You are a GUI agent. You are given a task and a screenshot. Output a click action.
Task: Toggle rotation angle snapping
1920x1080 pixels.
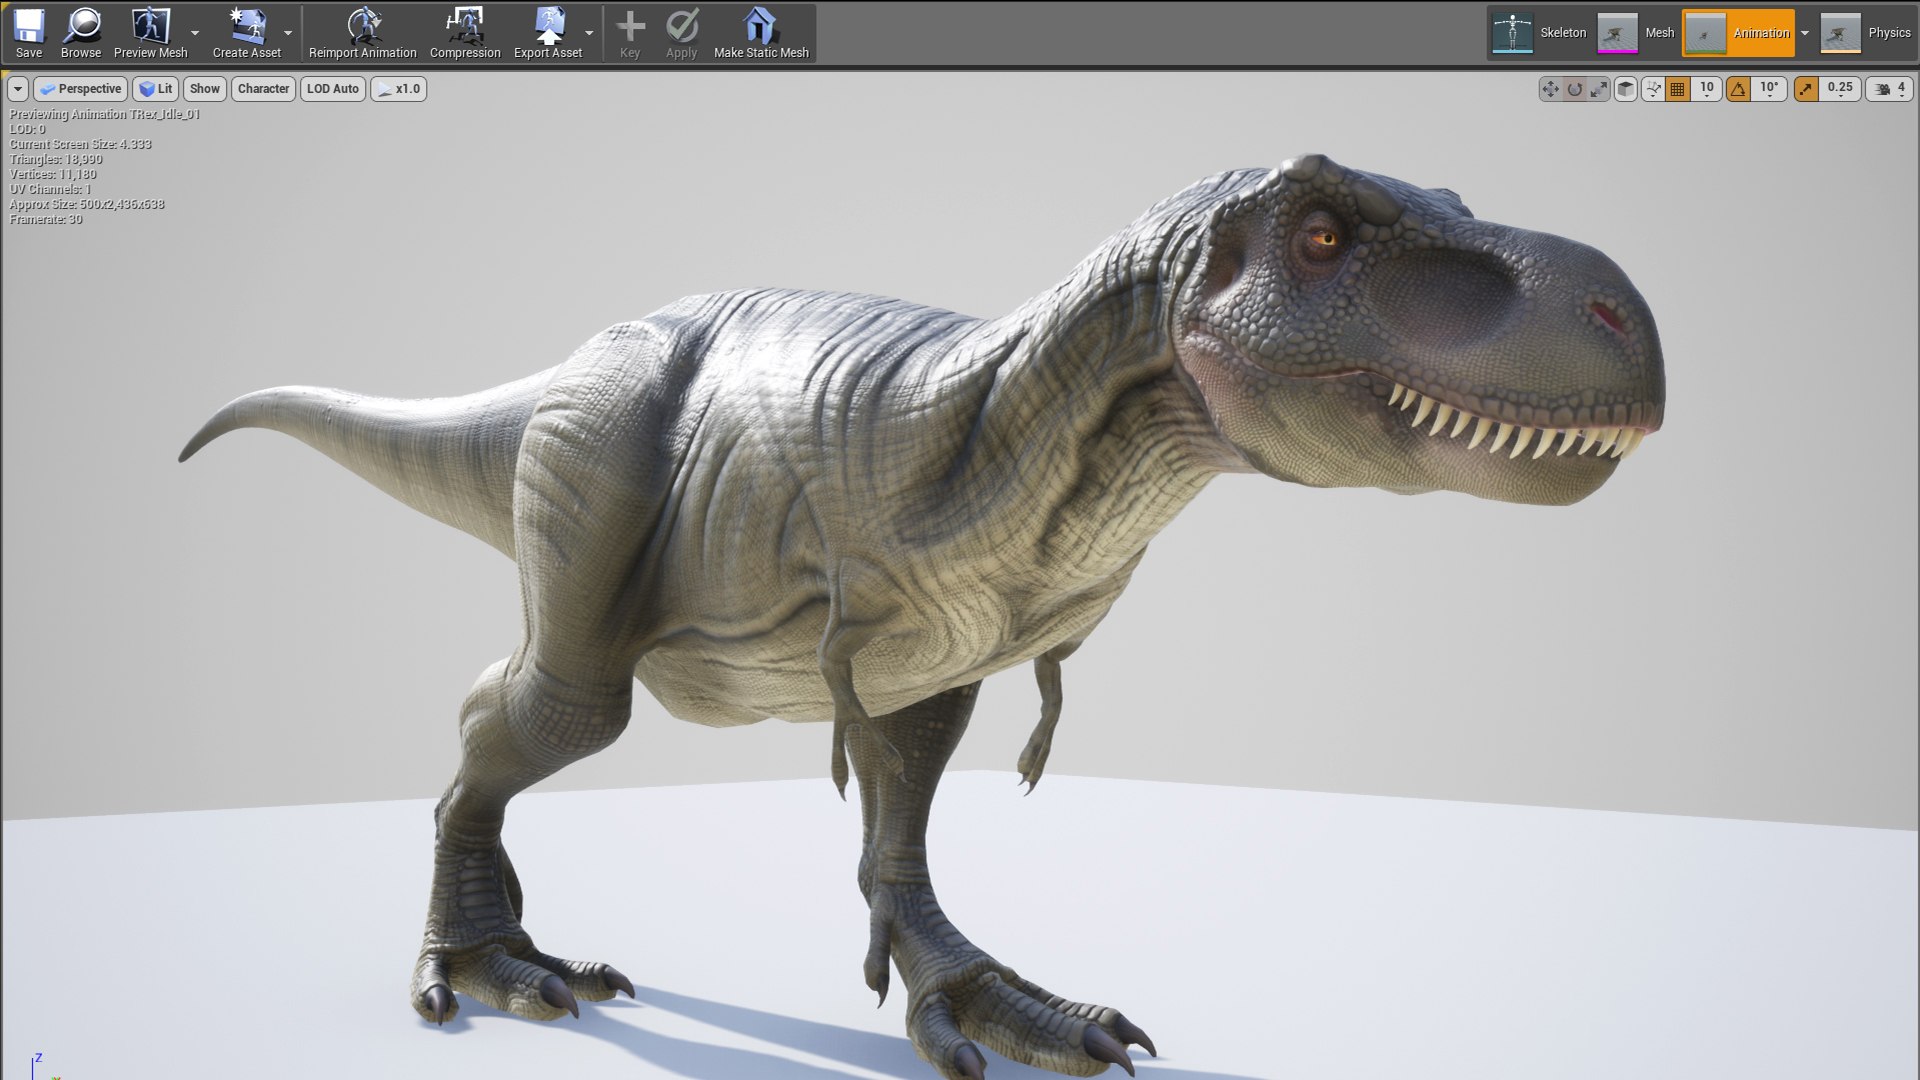point(1739,89)
